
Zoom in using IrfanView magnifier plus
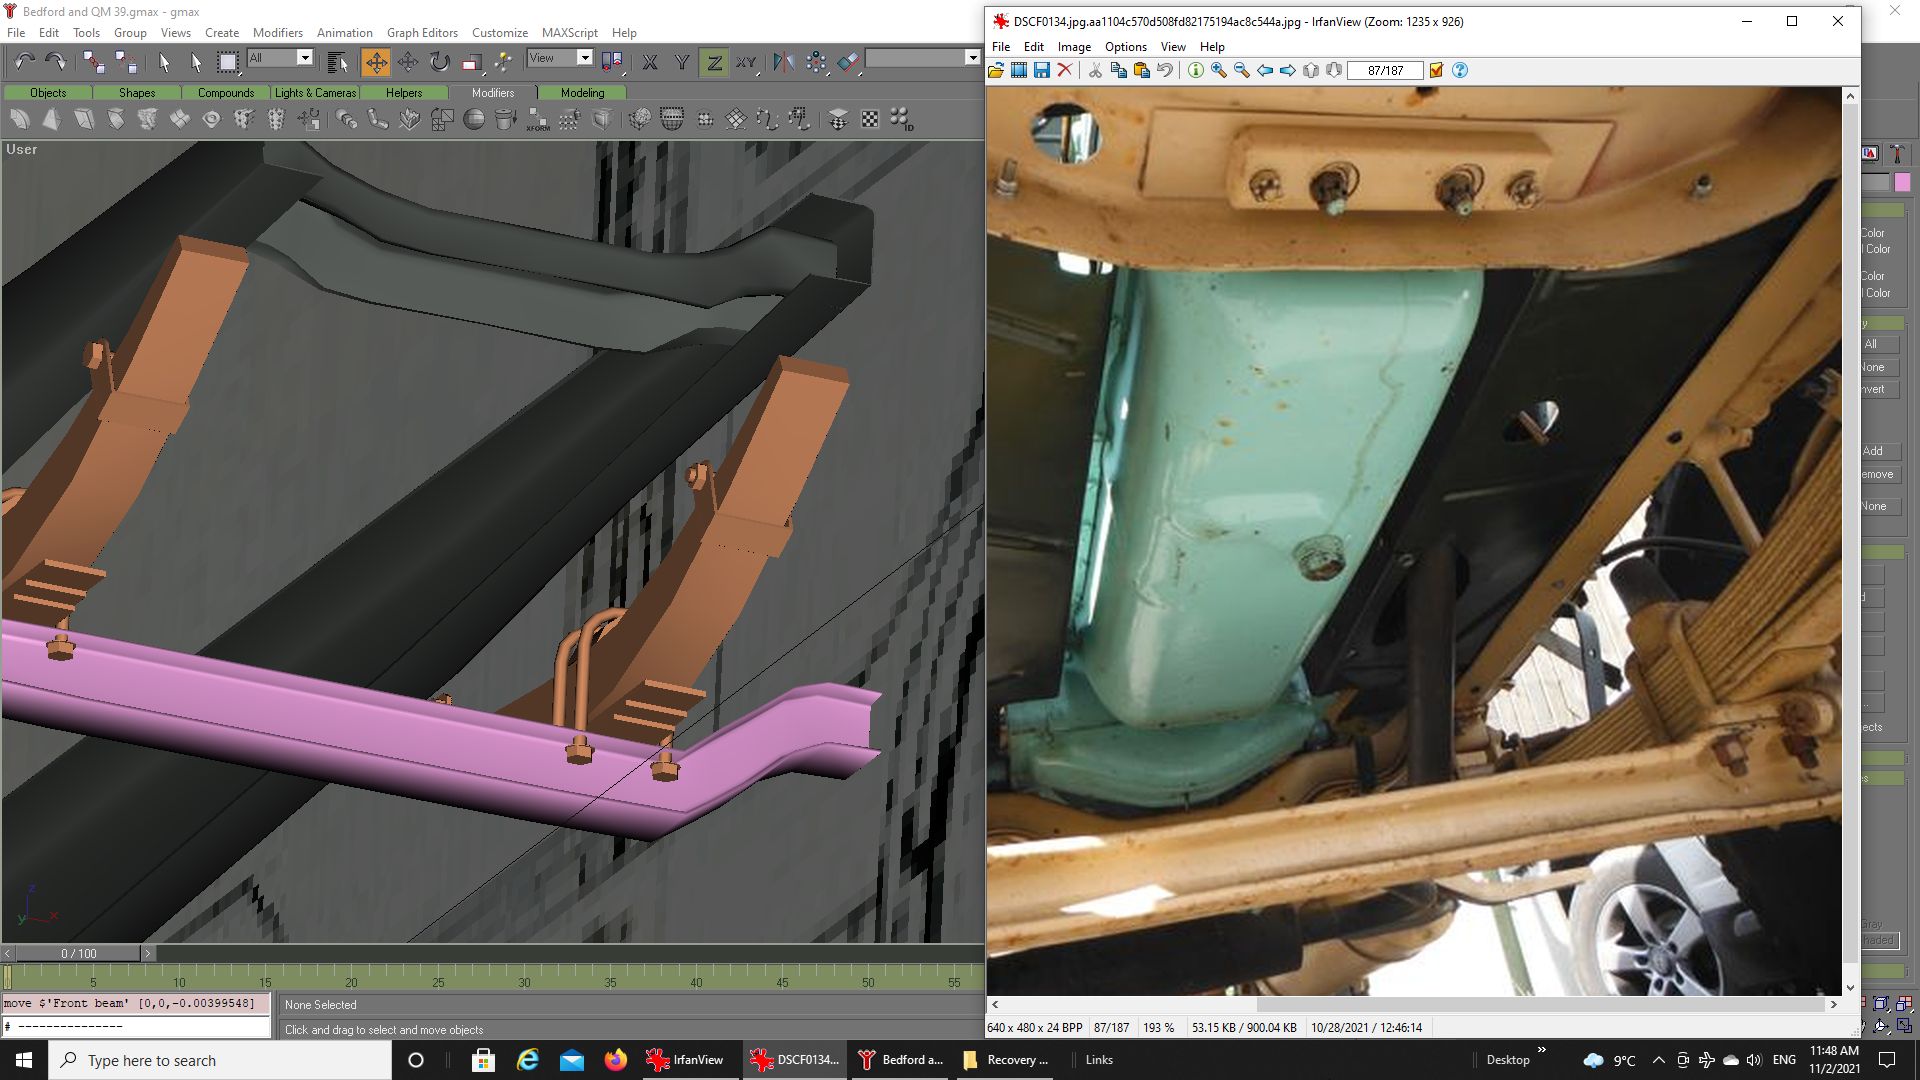[1218, 70]
